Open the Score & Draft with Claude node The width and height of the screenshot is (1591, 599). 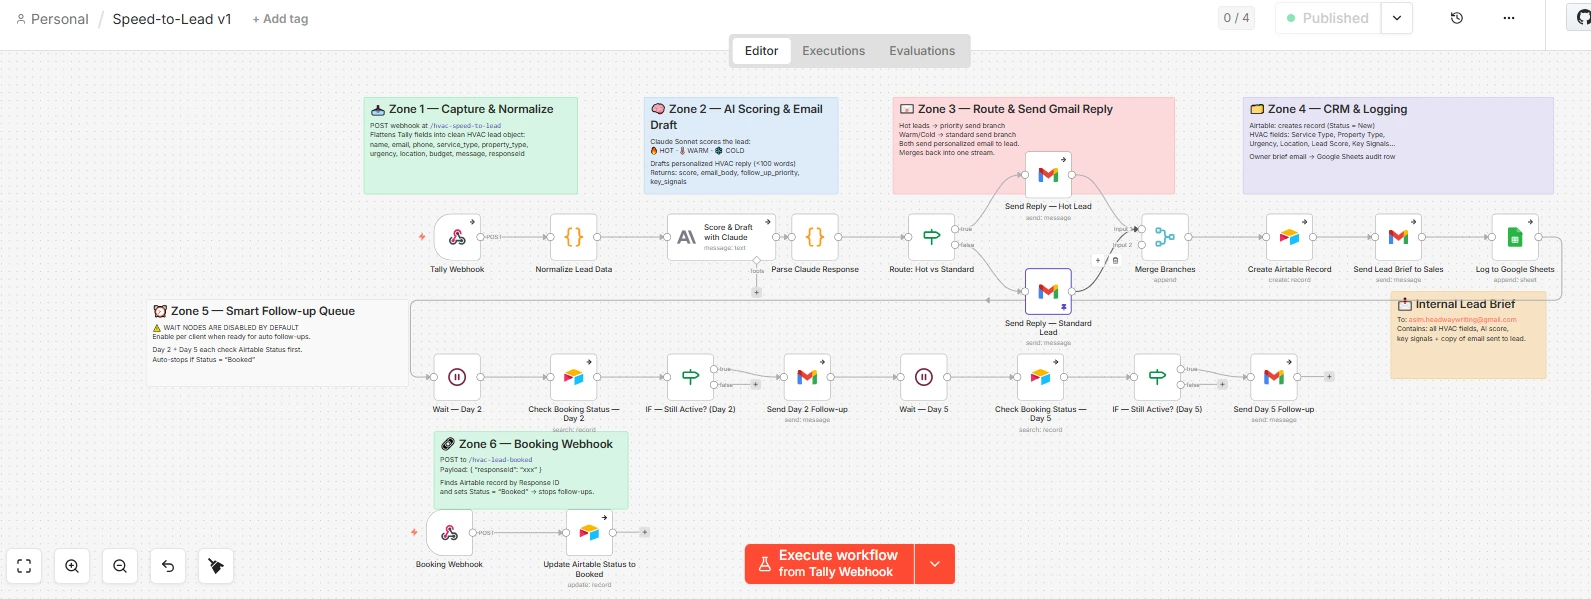point(721,237)
